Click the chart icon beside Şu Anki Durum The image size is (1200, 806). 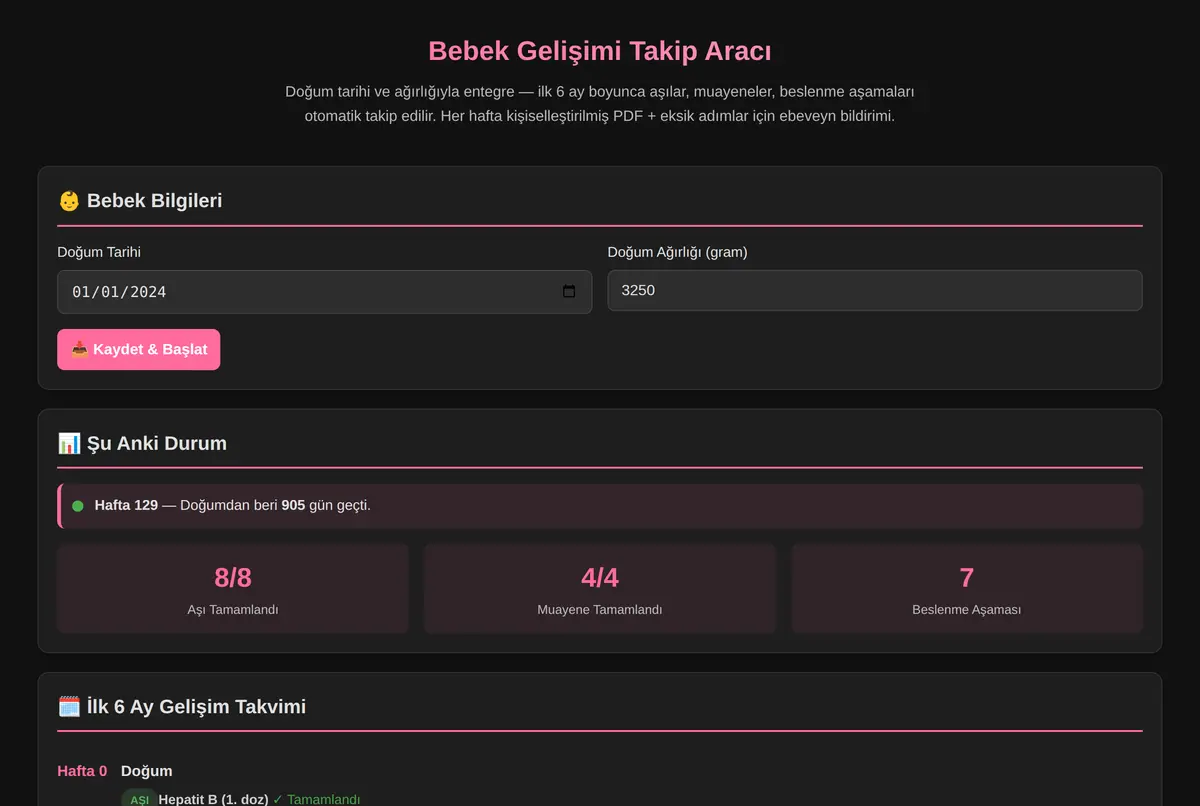point(69,443)
